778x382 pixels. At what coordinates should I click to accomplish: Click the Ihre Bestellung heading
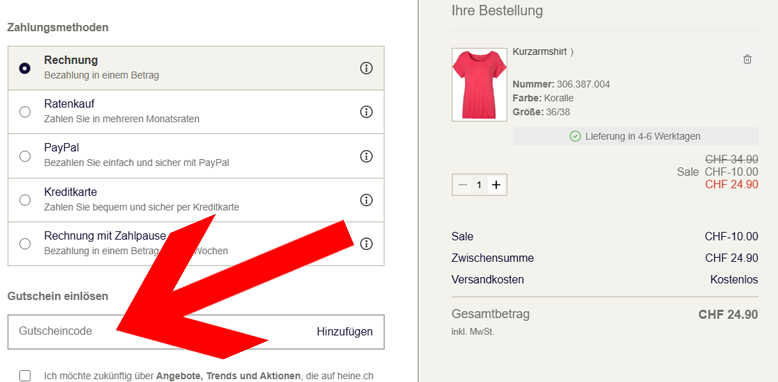(497, 10)
